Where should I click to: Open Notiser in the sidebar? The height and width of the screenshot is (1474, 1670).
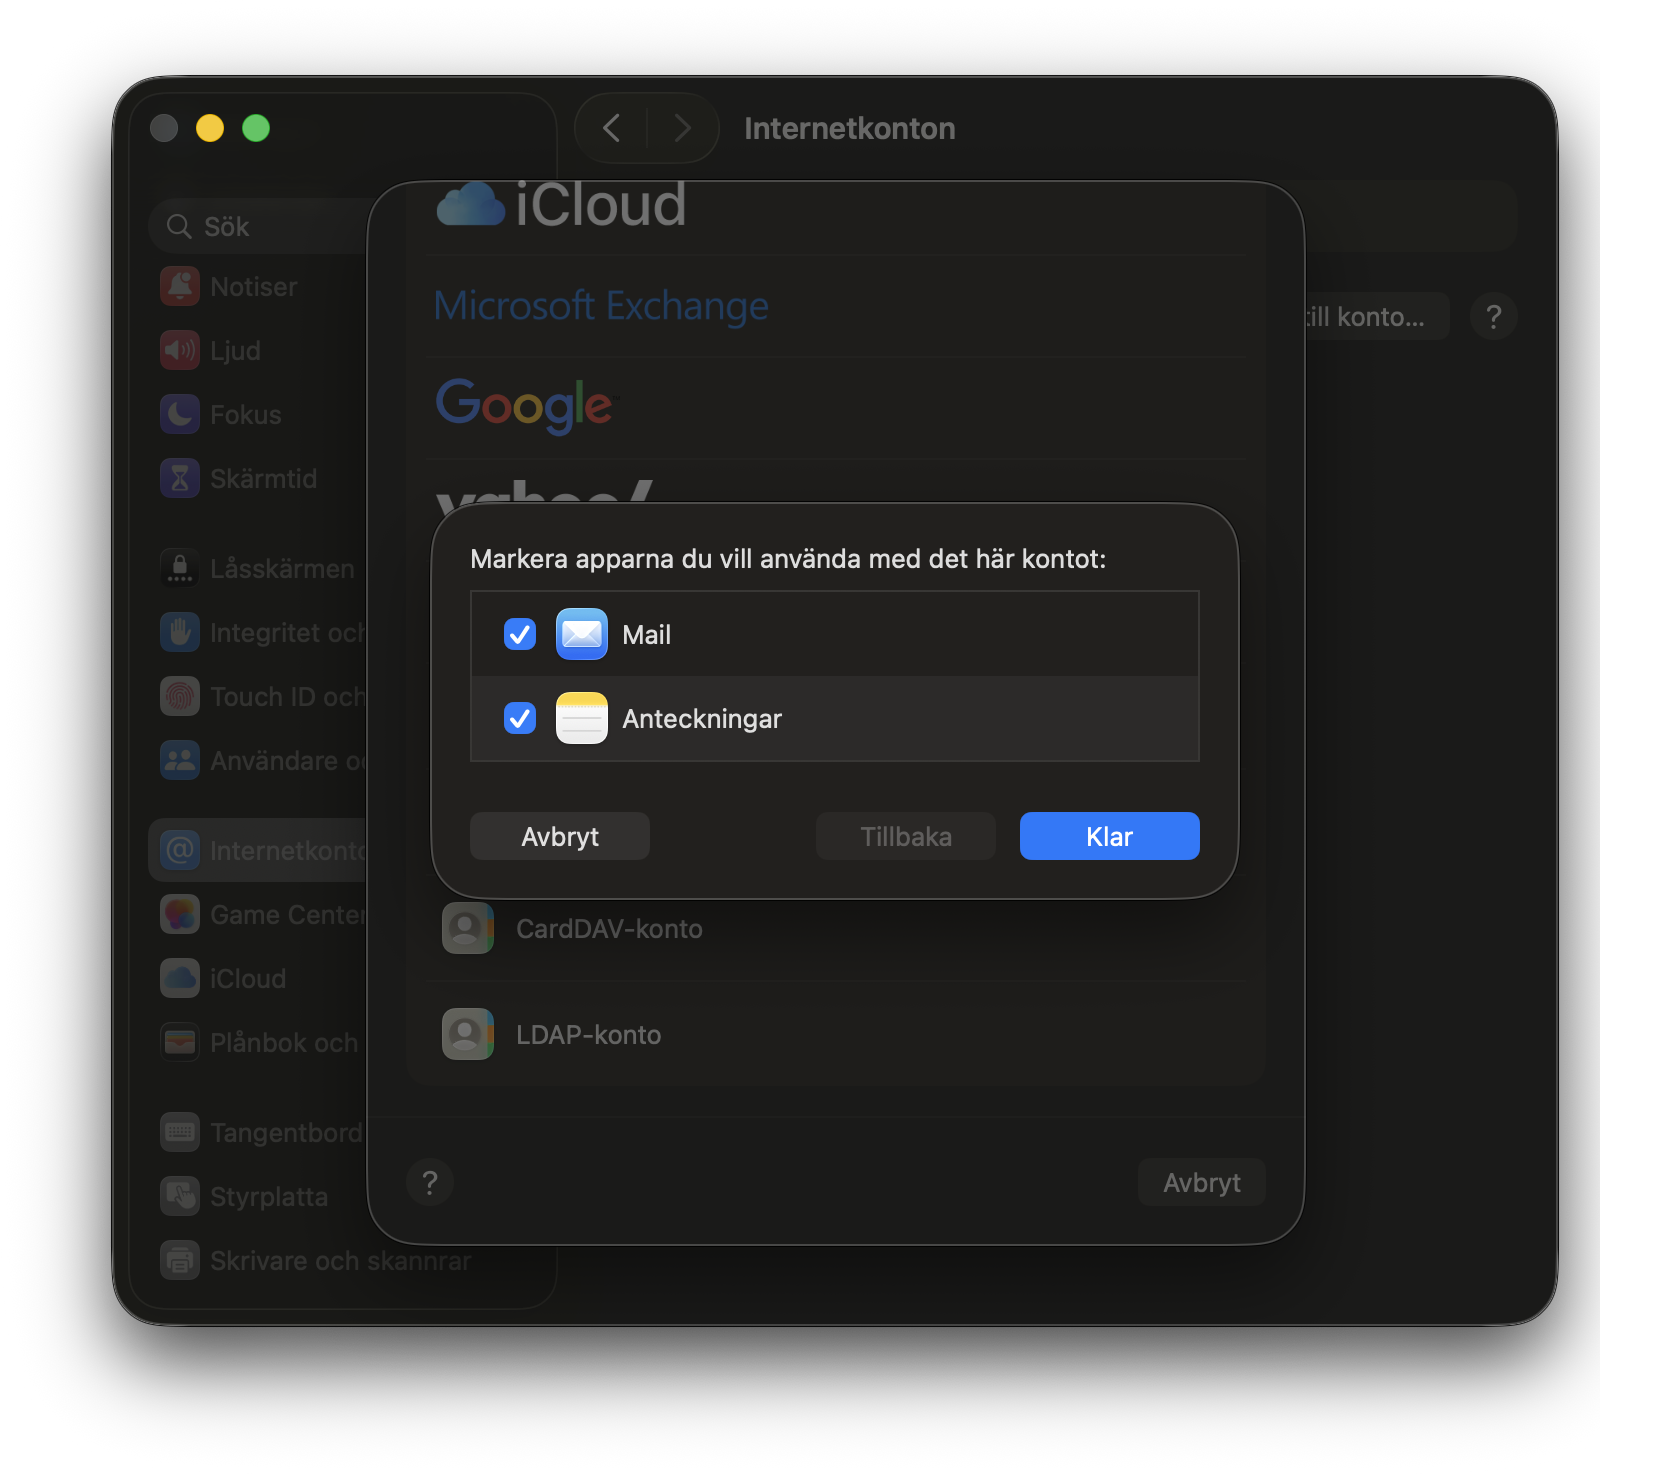pos(253,287)
